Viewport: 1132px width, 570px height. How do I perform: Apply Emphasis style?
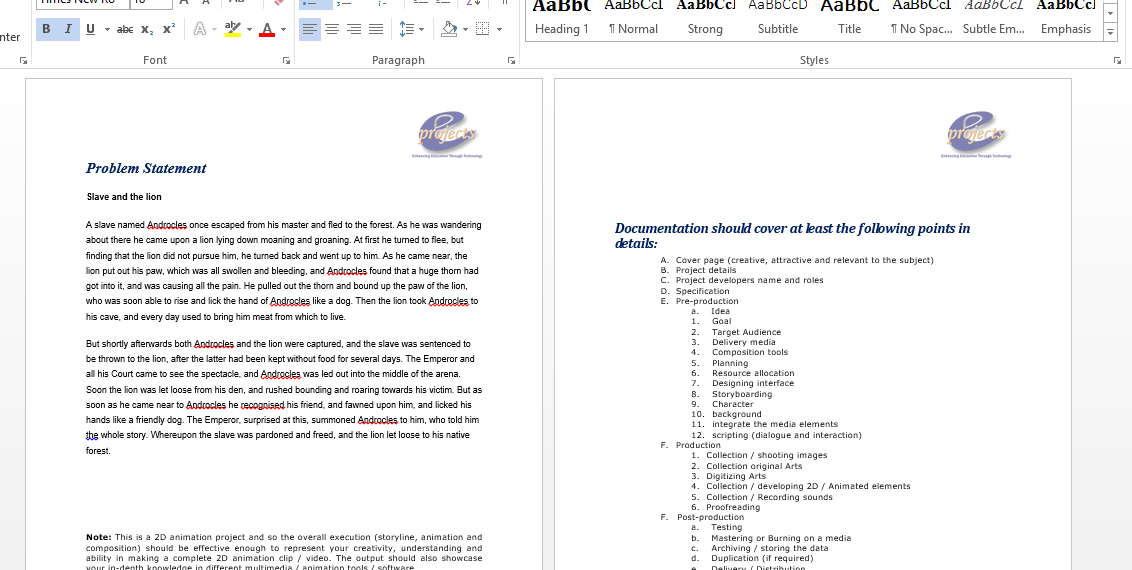[1066, 20]
